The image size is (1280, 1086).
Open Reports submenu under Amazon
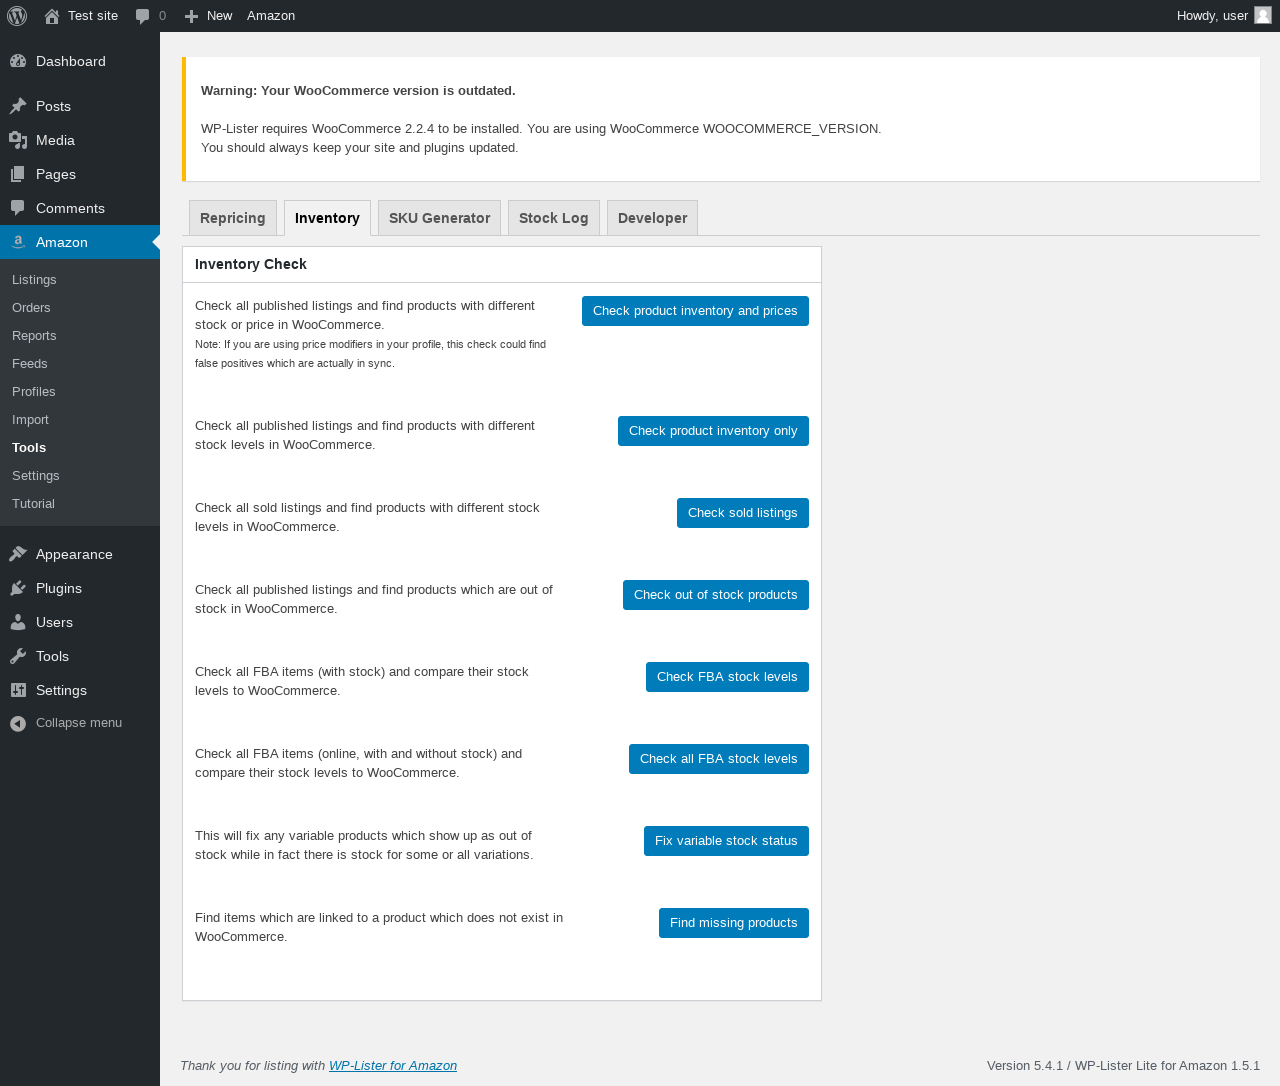34,336
